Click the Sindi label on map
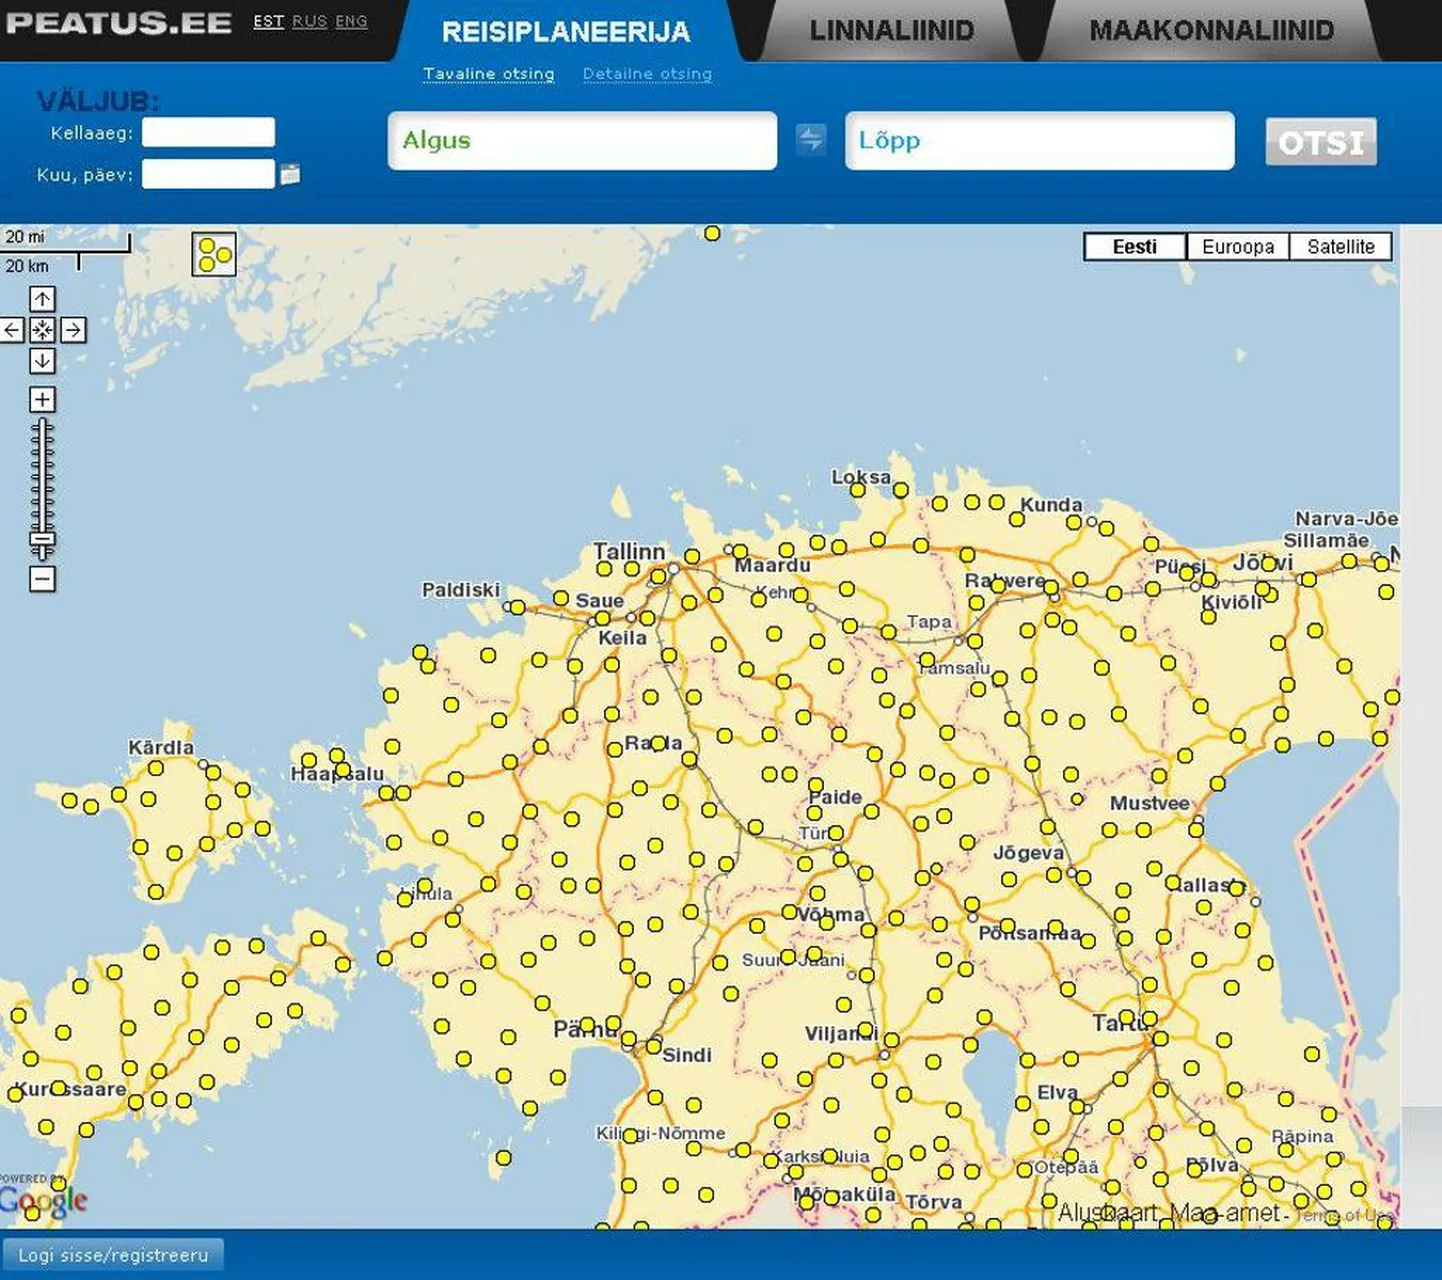This screenshot has height=1280, width=1442. pyautogui.click(x=687, y=1055)
